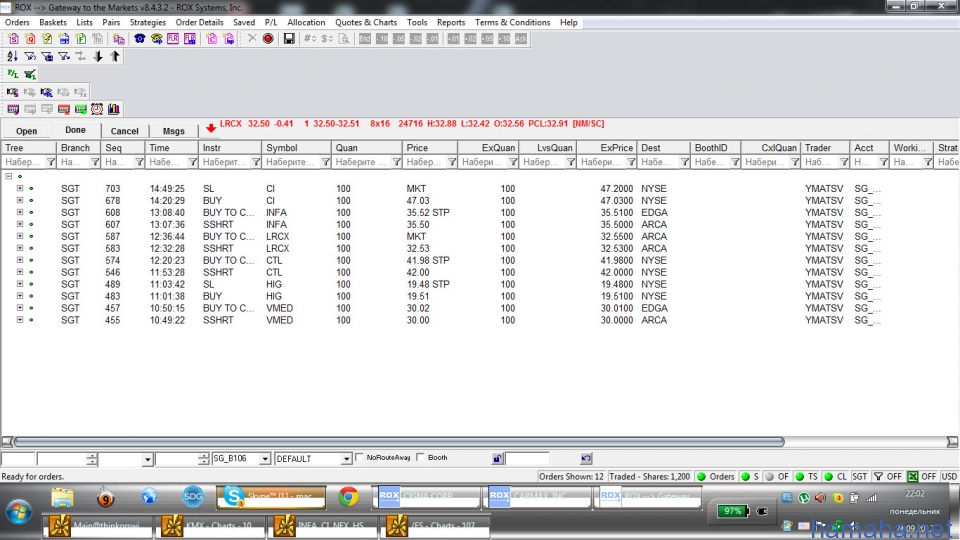
Task: Toggle the Excel export OFF indicator
Action: coord(922,476)
